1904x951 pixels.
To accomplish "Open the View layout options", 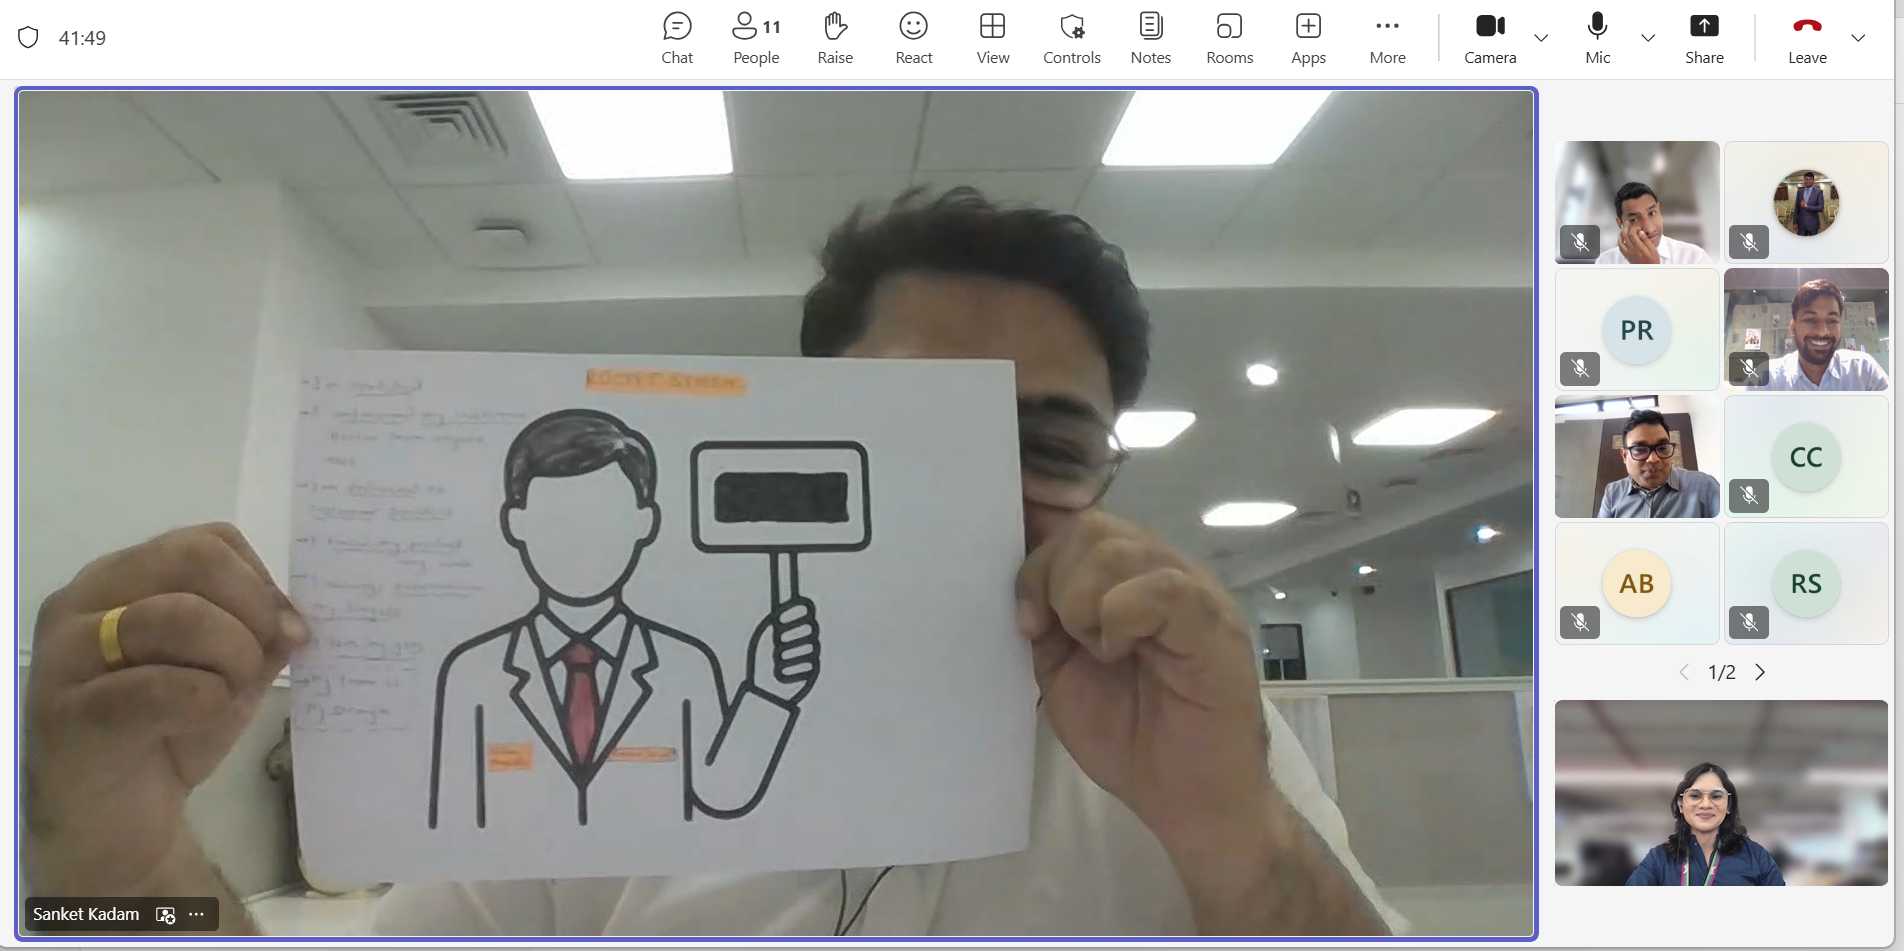I will point(993,38).
